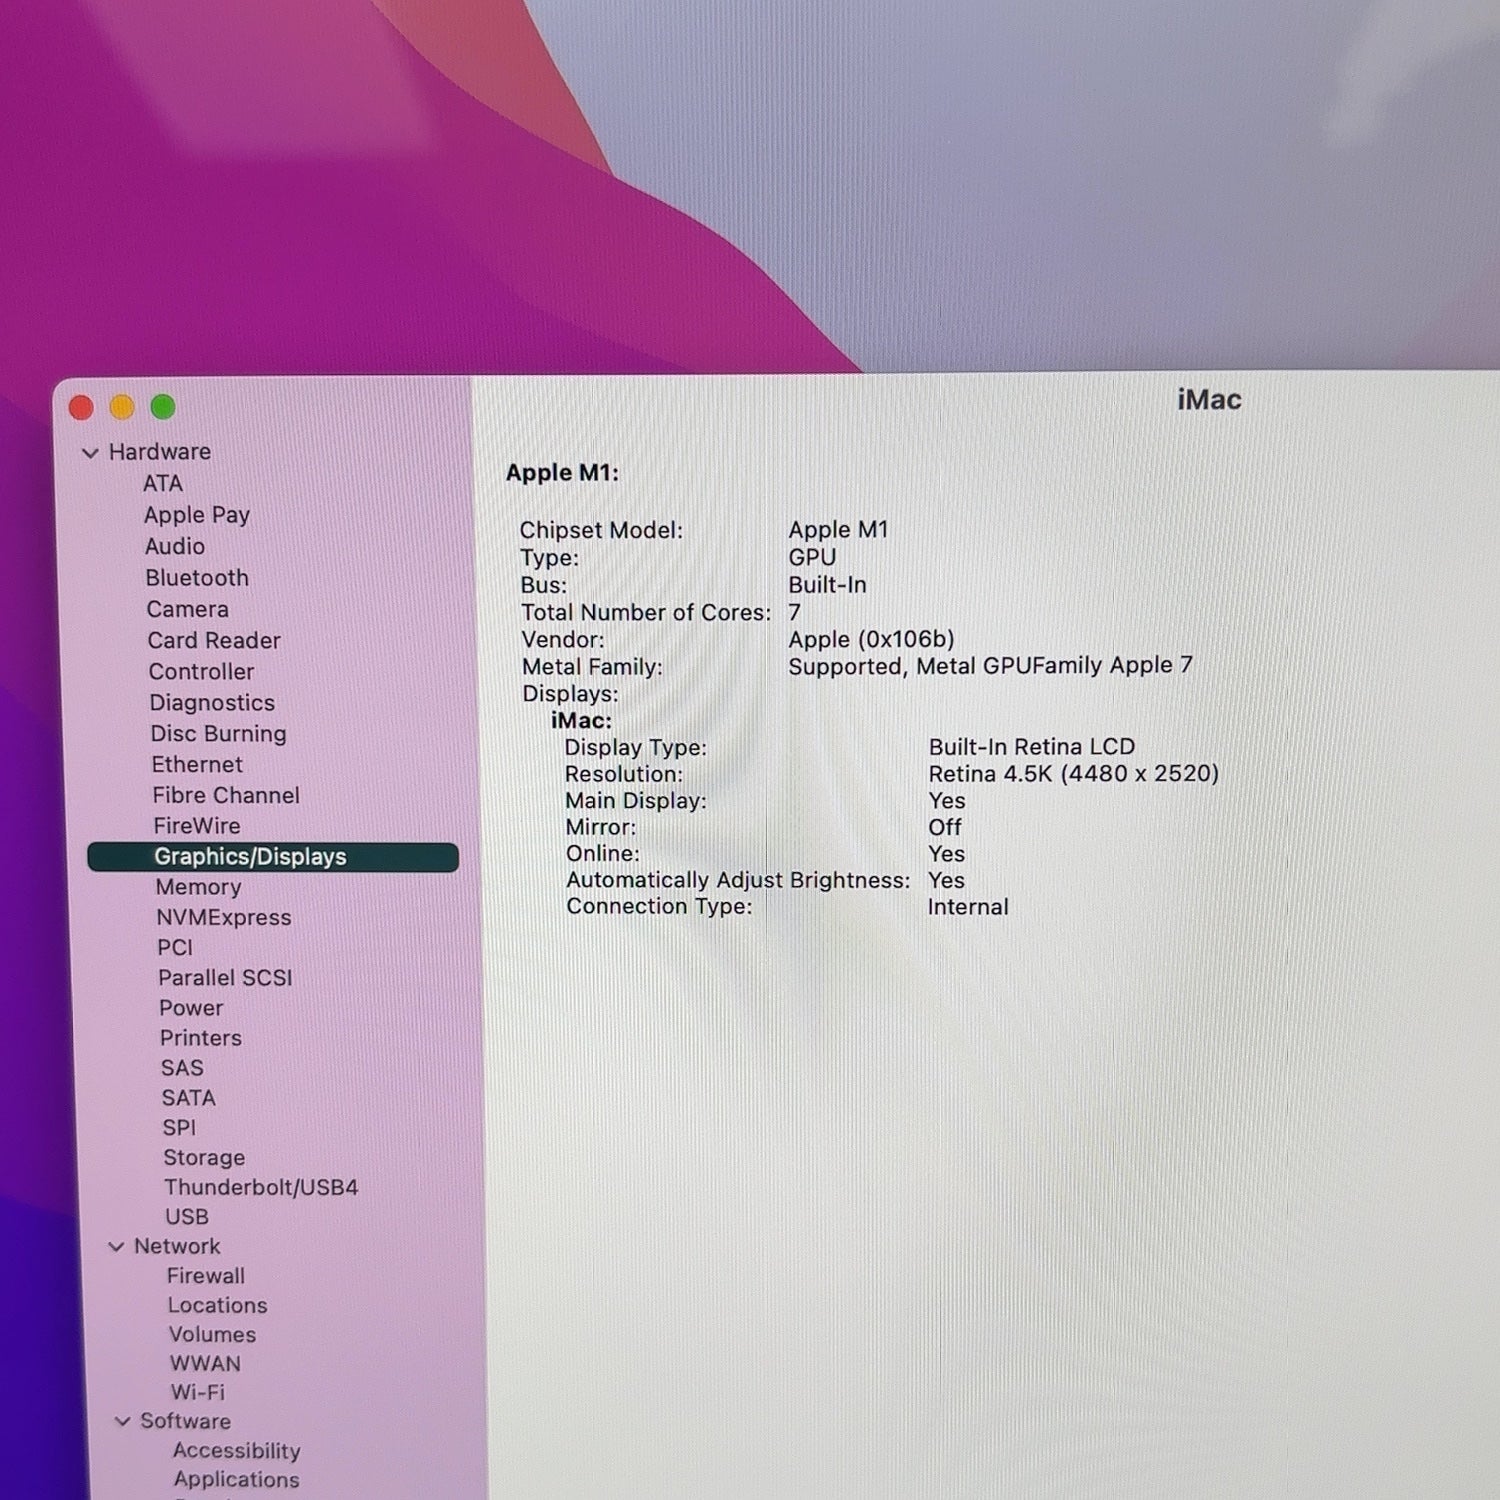Click the 'Apple M1:' heading
This screenshot has height=1500, width=1500.
pyautogui.click(x=562, y=473)
